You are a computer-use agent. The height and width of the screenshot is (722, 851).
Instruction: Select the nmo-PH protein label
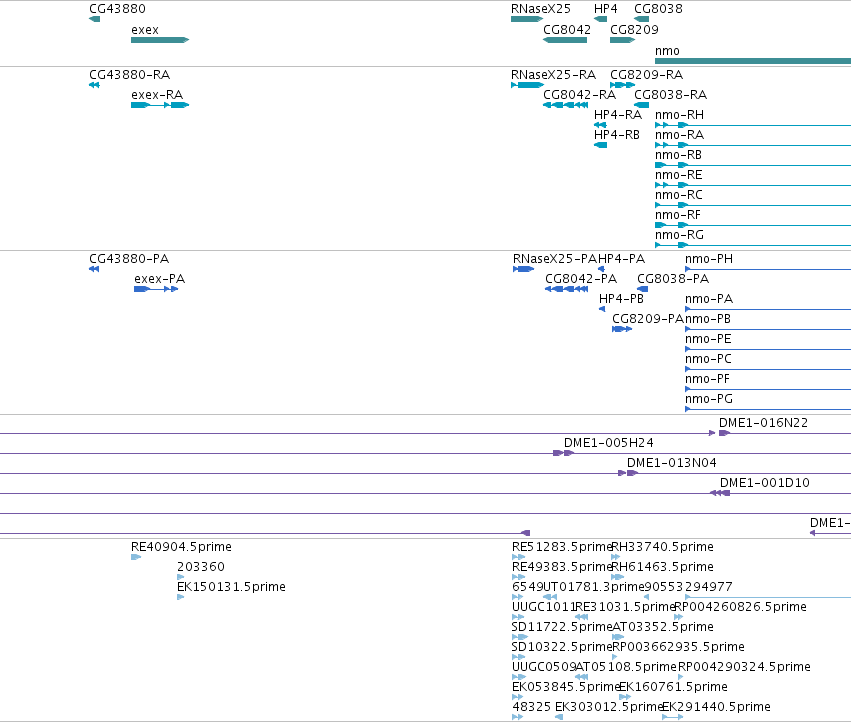tap(709, 259)
